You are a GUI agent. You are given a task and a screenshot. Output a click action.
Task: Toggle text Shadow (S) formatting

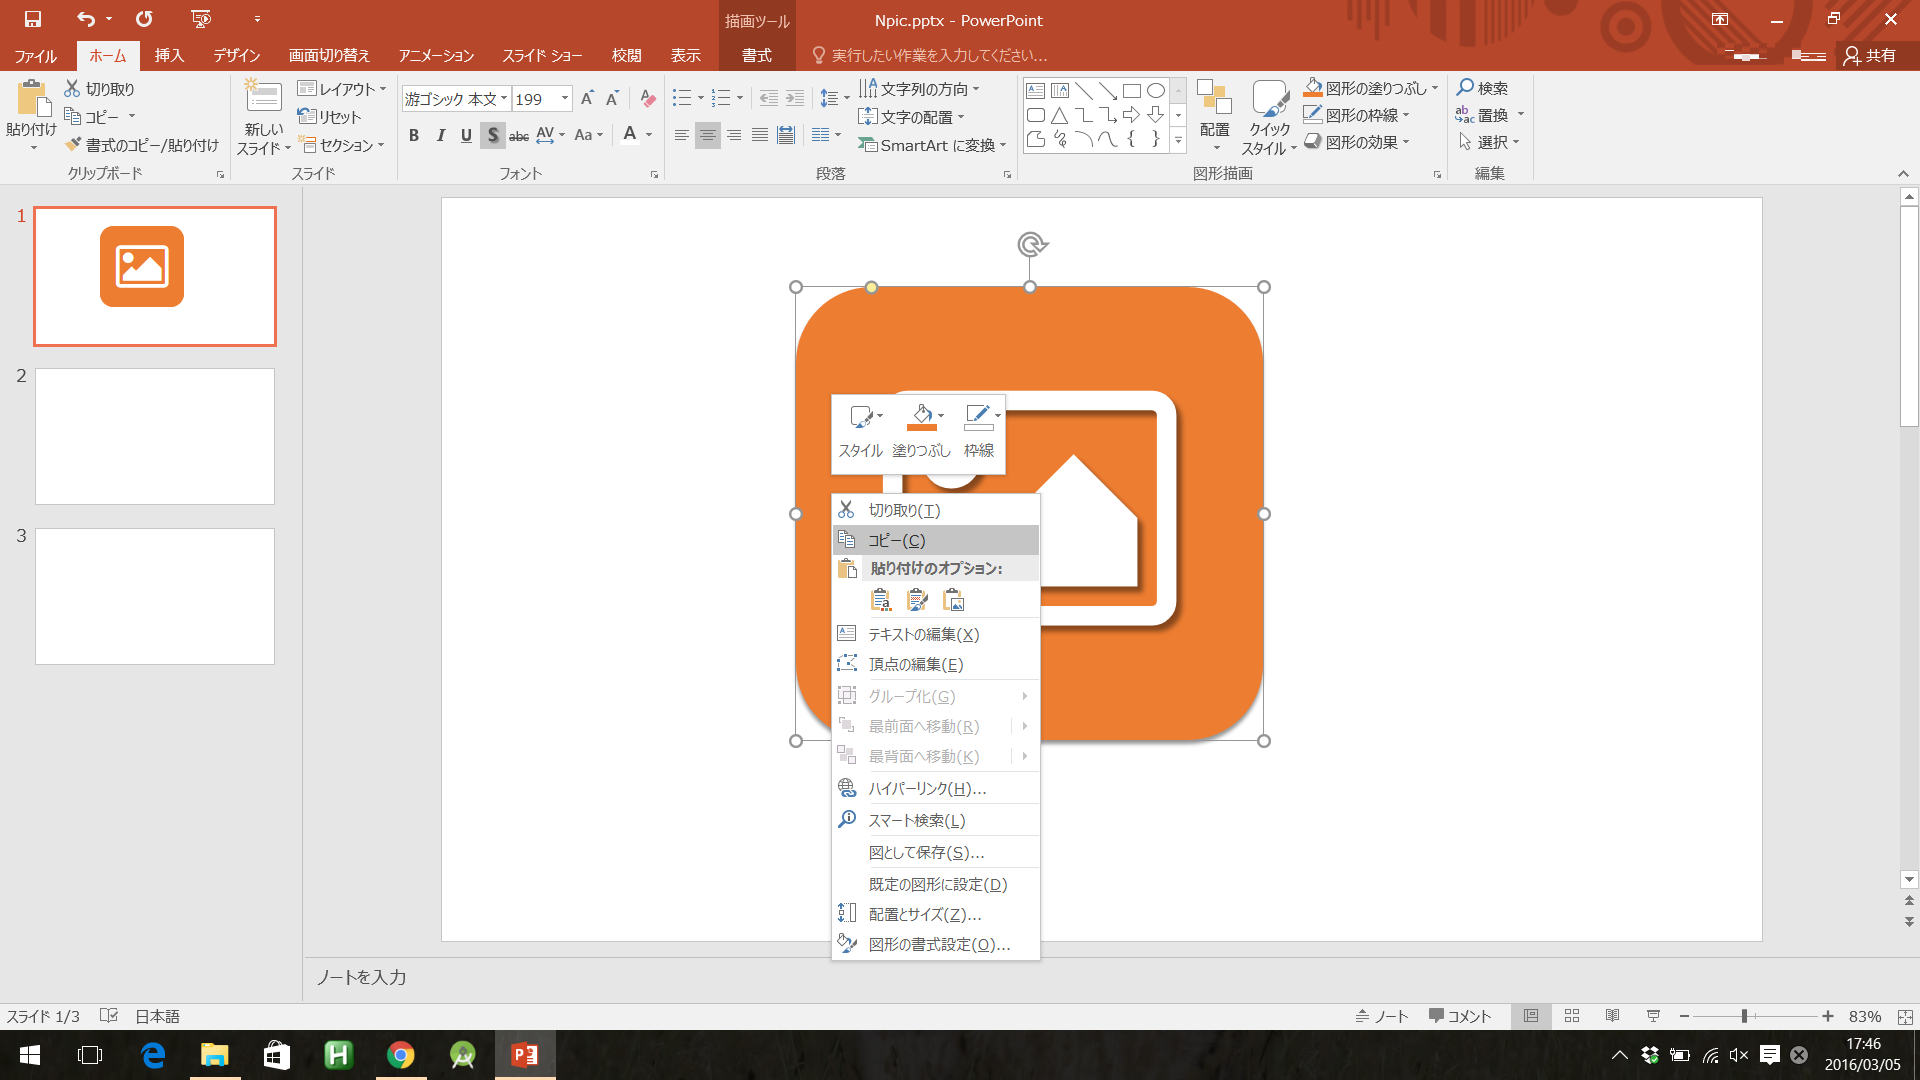pyautogui.click(x=492, y=135)
